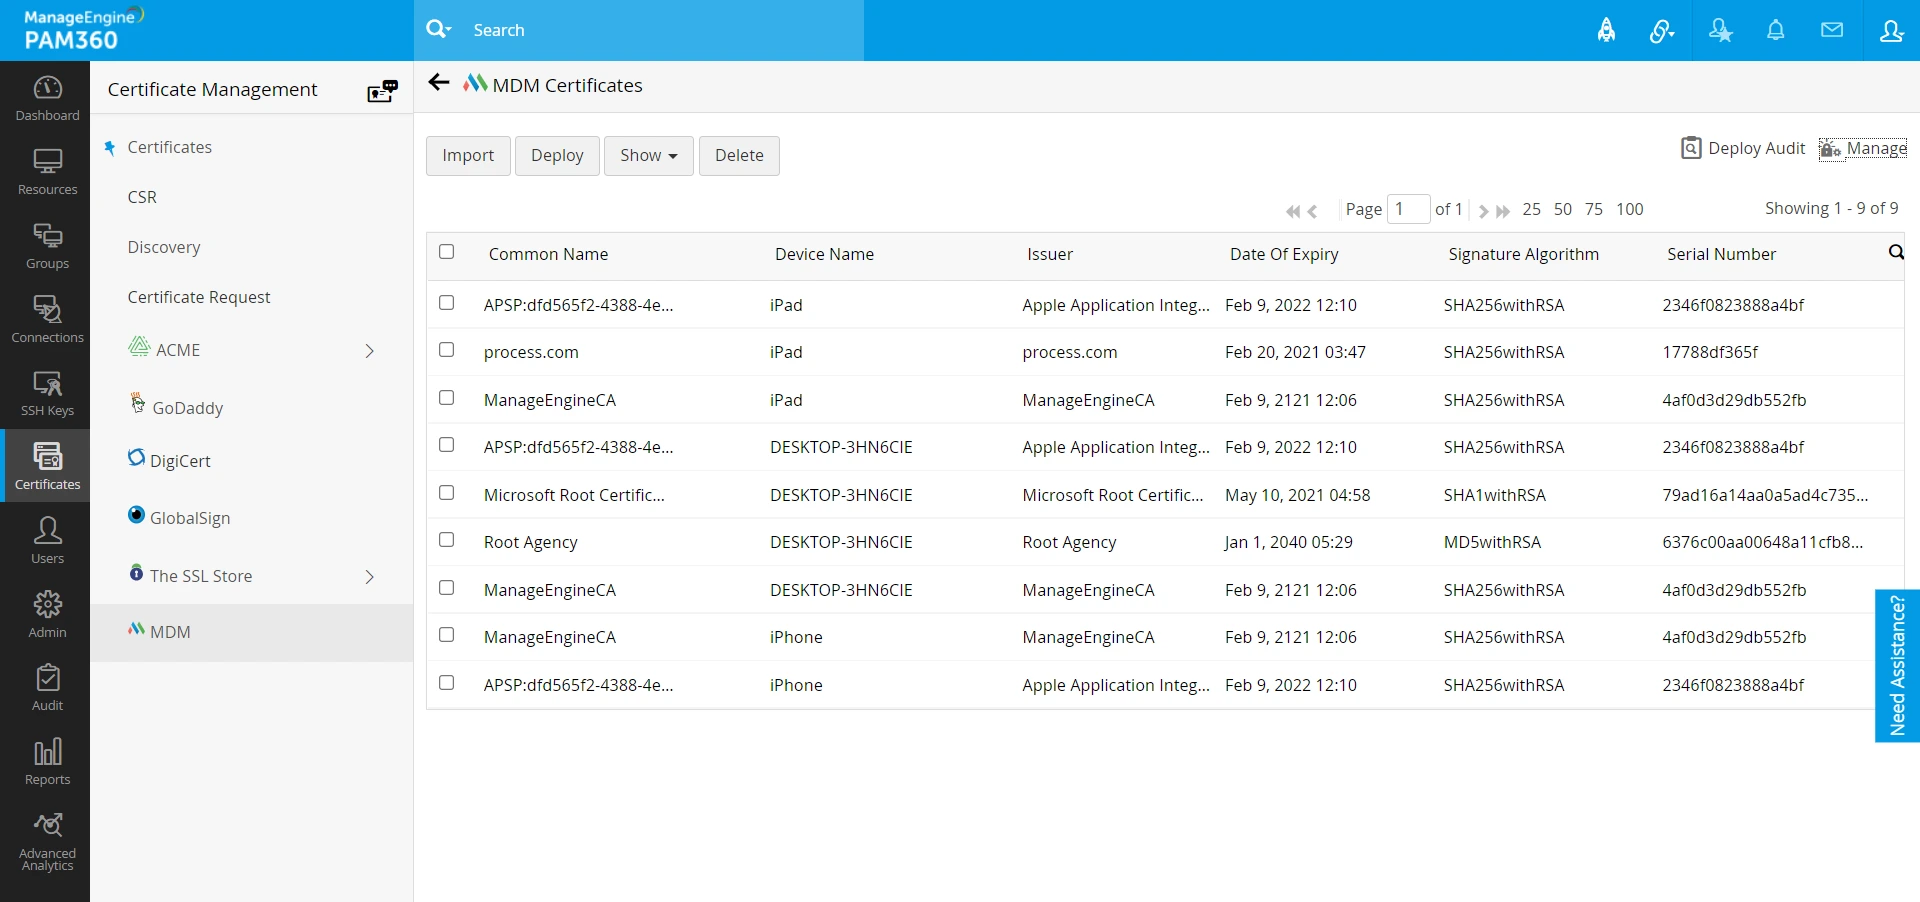Screen dimensions: 1920x902
Task: Open the mail envelope icon
Action: tap(1831, 30)
